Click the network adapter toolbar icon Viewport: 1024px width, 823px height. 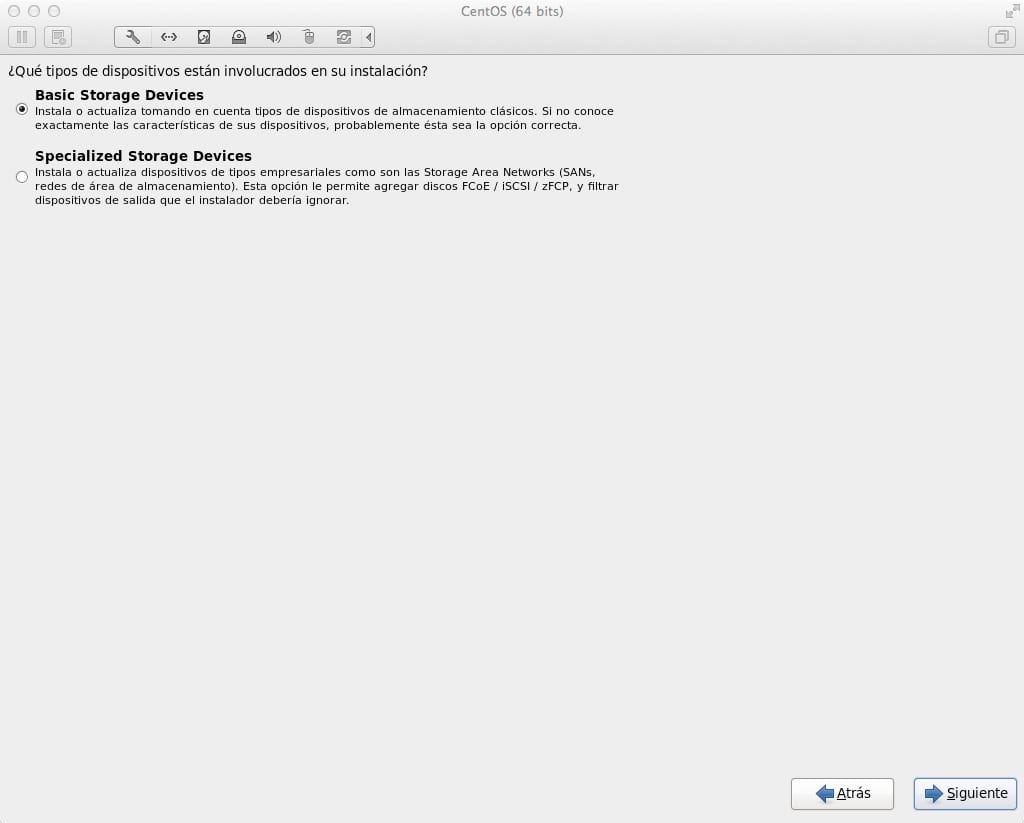pos(168,37)
